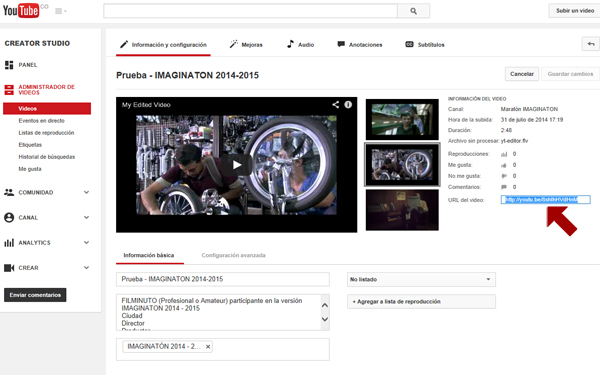Click the info icon on video player

348,104
